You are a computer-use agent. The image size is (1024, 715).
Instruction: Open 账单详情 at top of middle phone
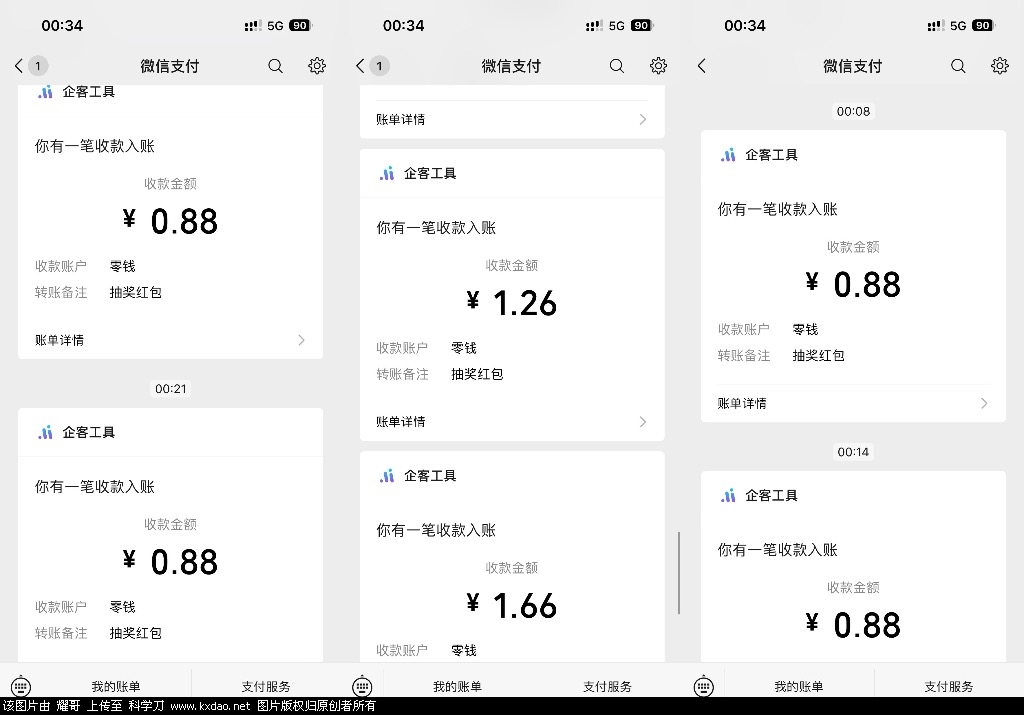512,119
